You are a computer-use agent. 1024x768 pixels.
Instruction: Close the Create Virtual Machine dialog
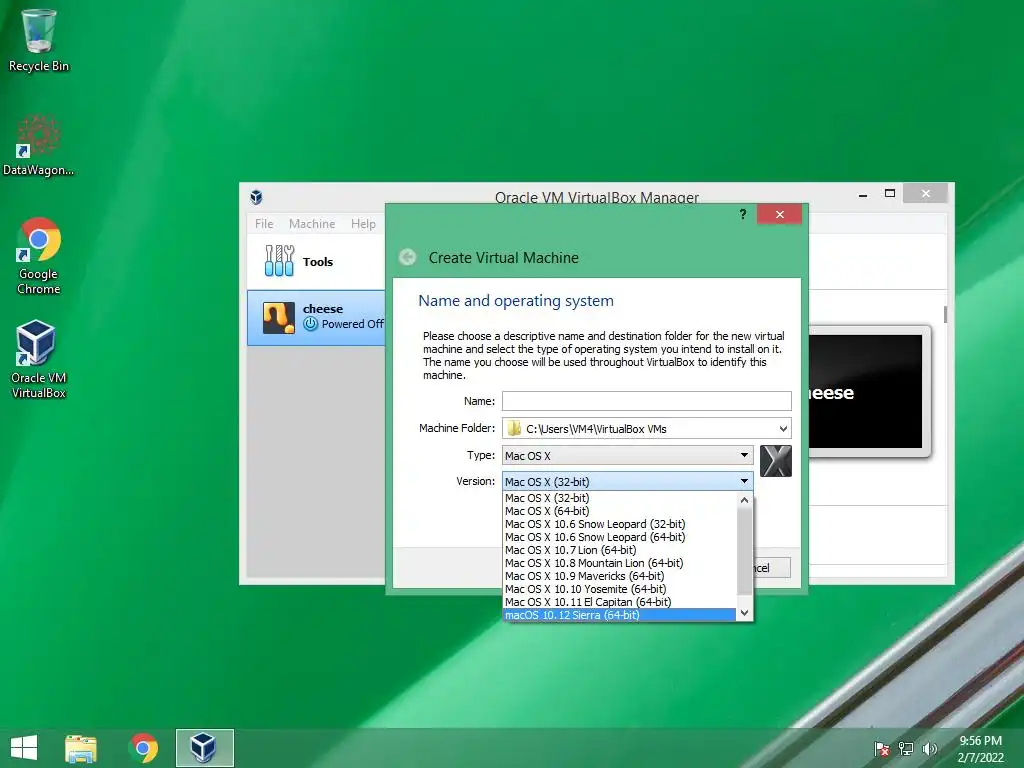(779, 214)
